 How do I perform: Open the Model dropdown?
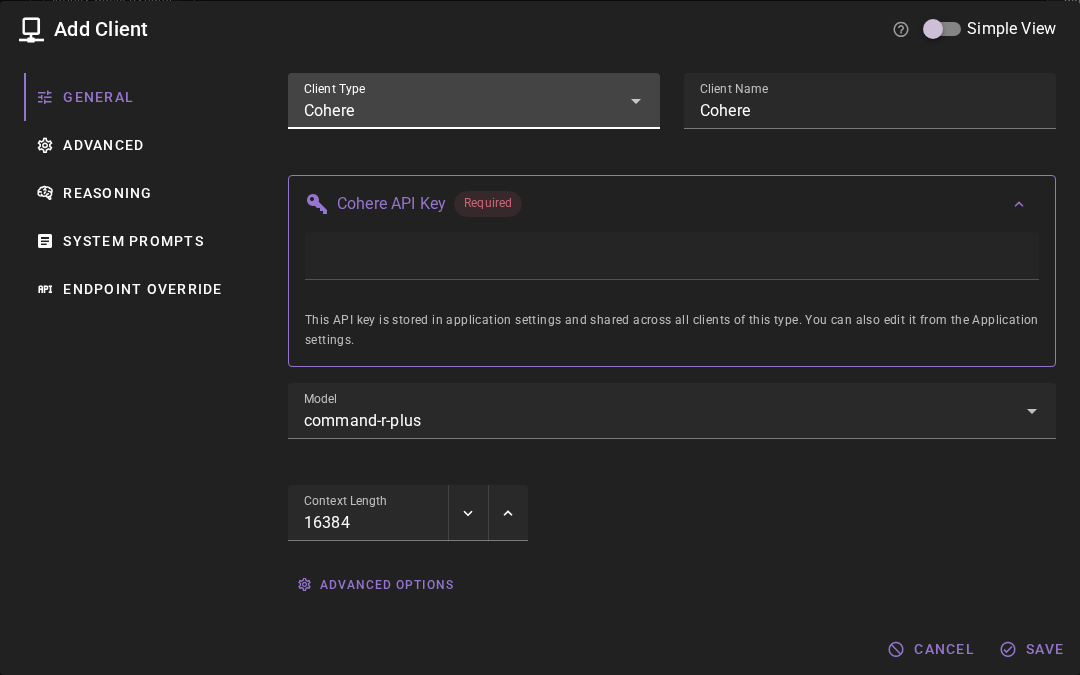pos(672,411)
